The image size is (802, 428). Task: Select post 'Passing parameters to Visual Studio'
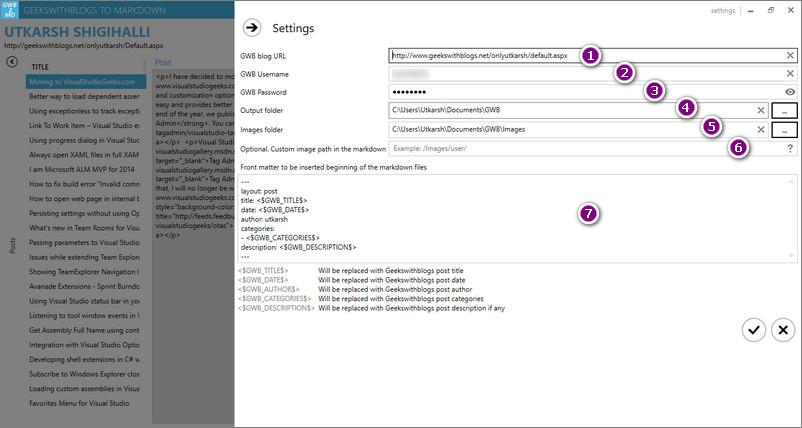point(86,242)
